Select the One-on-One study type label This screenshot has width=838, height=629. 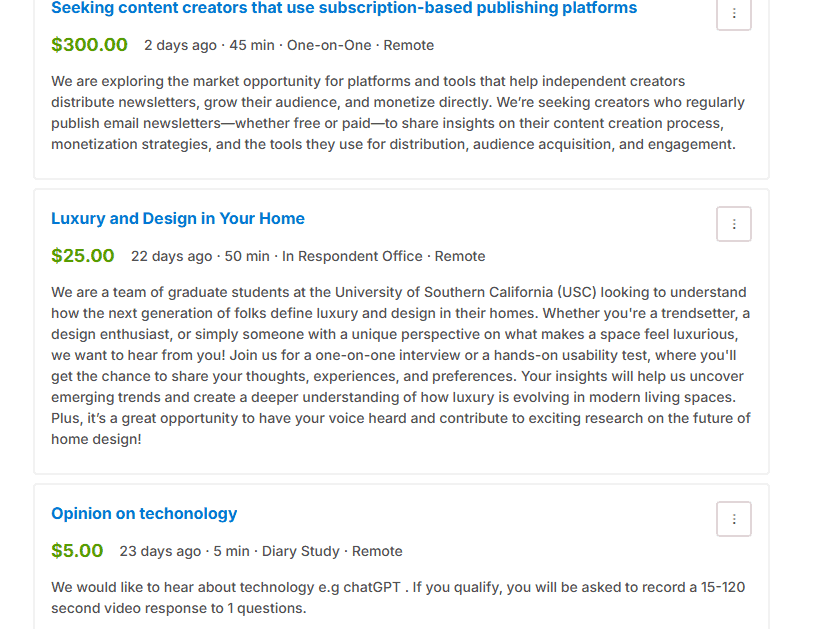coord(329,45)
